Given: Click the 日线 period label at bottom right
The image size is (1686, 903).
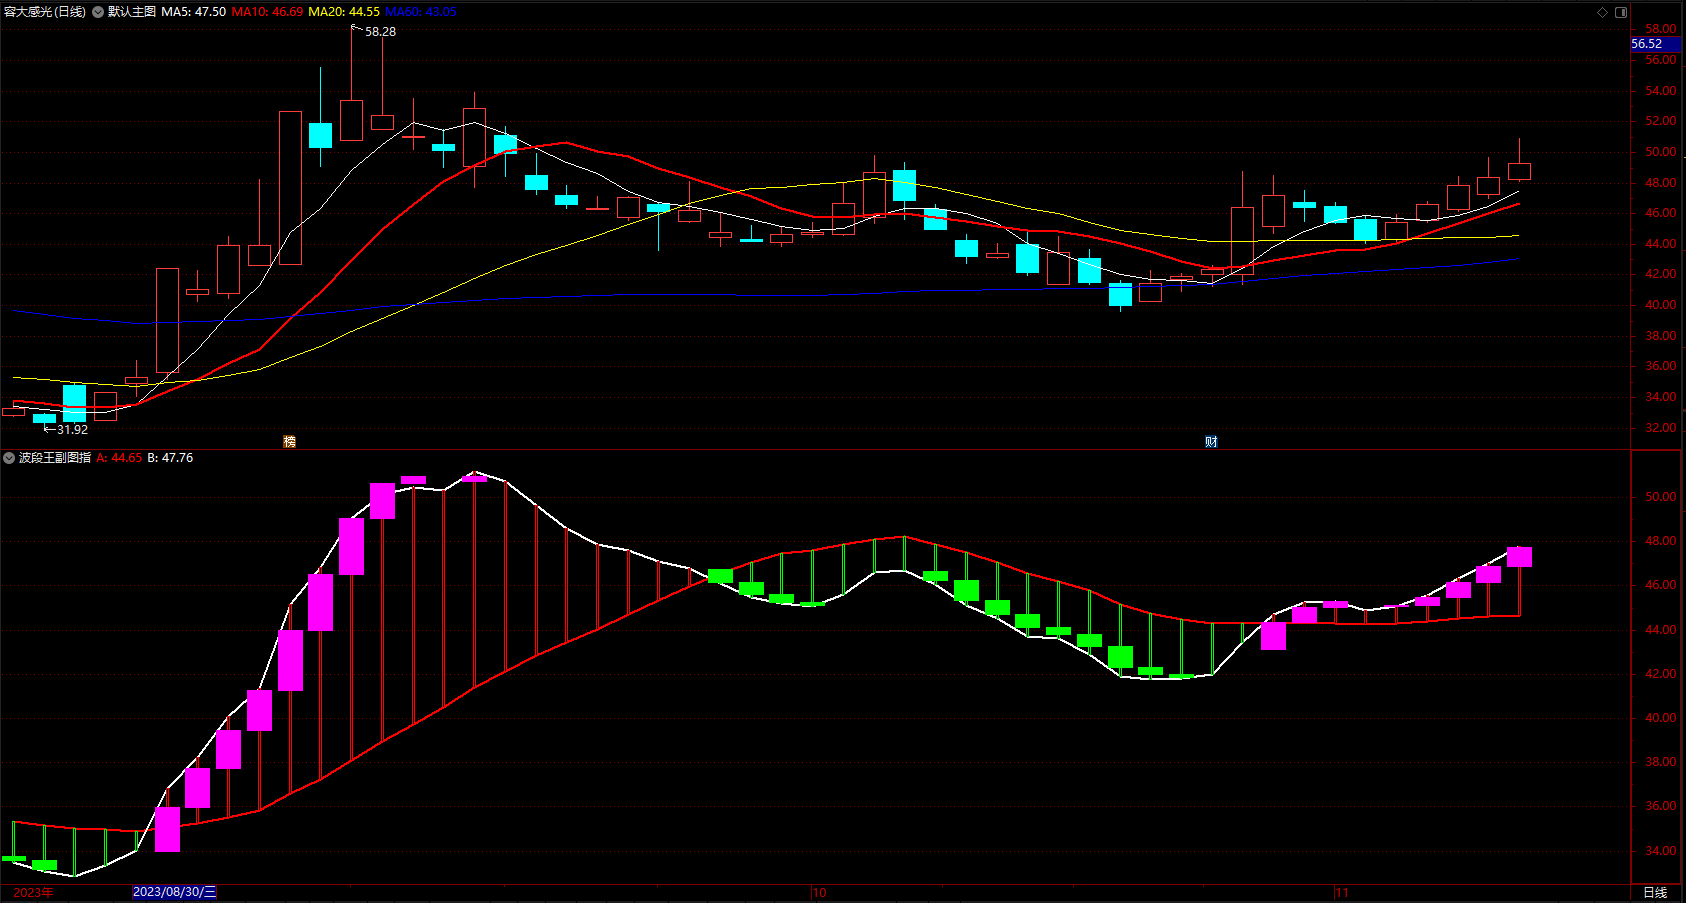Looking at the screenshot, I should pyautogui.click(x=1655, y=892).
